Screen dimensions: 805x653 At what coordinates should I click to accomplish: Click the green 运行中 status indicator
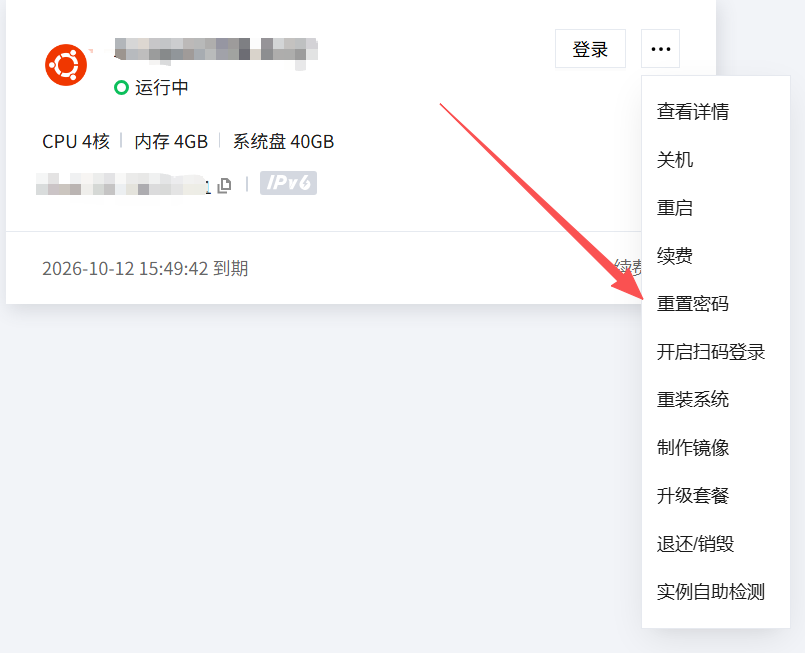(x=151, y=88)
